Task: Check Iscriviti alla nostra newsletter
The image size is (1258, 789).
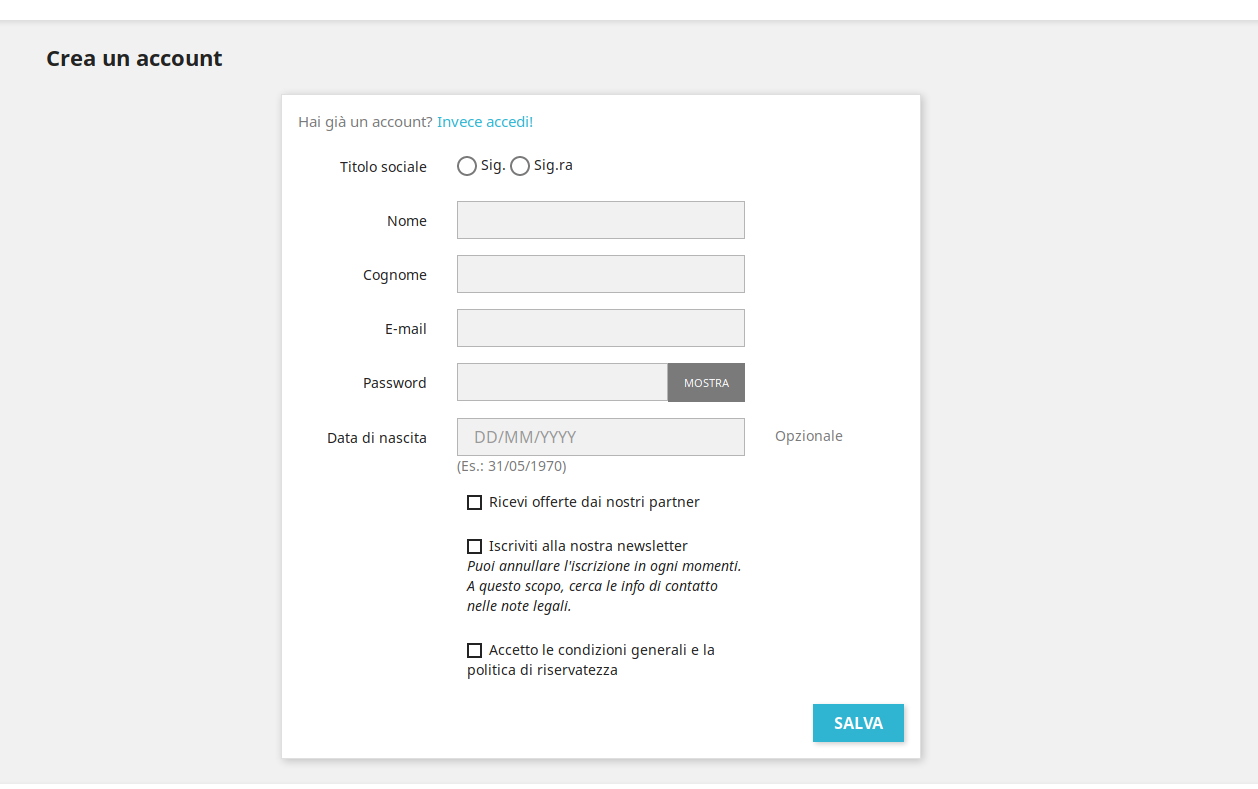Action: coord(475,546)
